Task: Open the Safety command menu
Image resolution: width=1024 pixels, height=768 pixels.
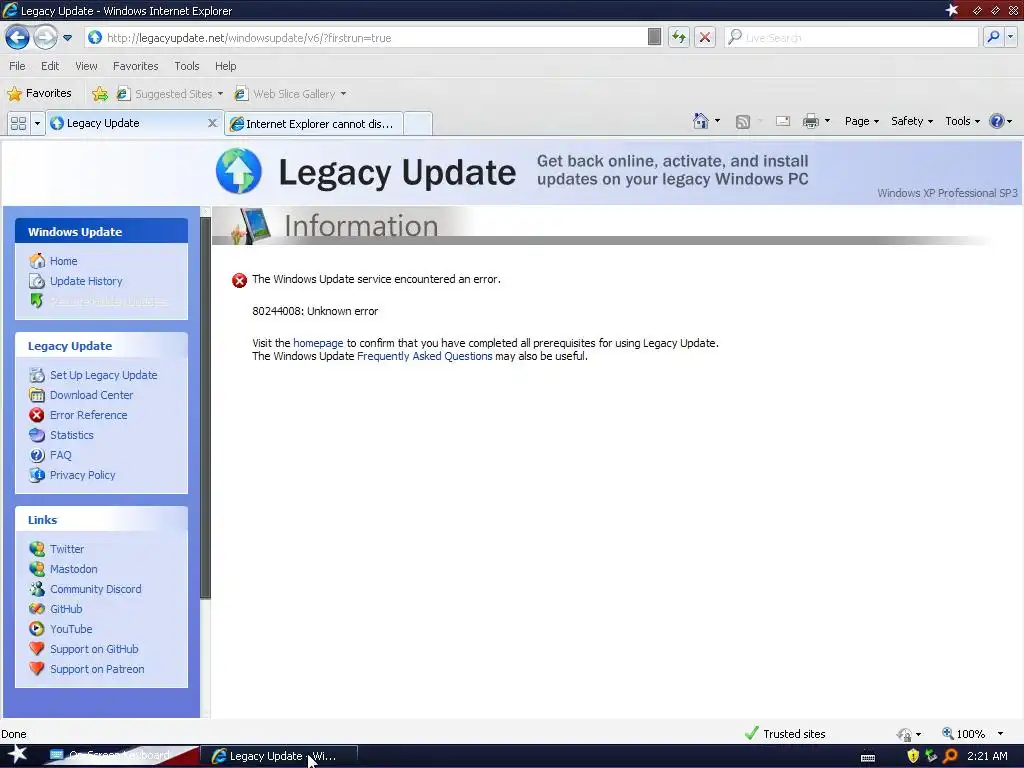Action: (912, 121)
